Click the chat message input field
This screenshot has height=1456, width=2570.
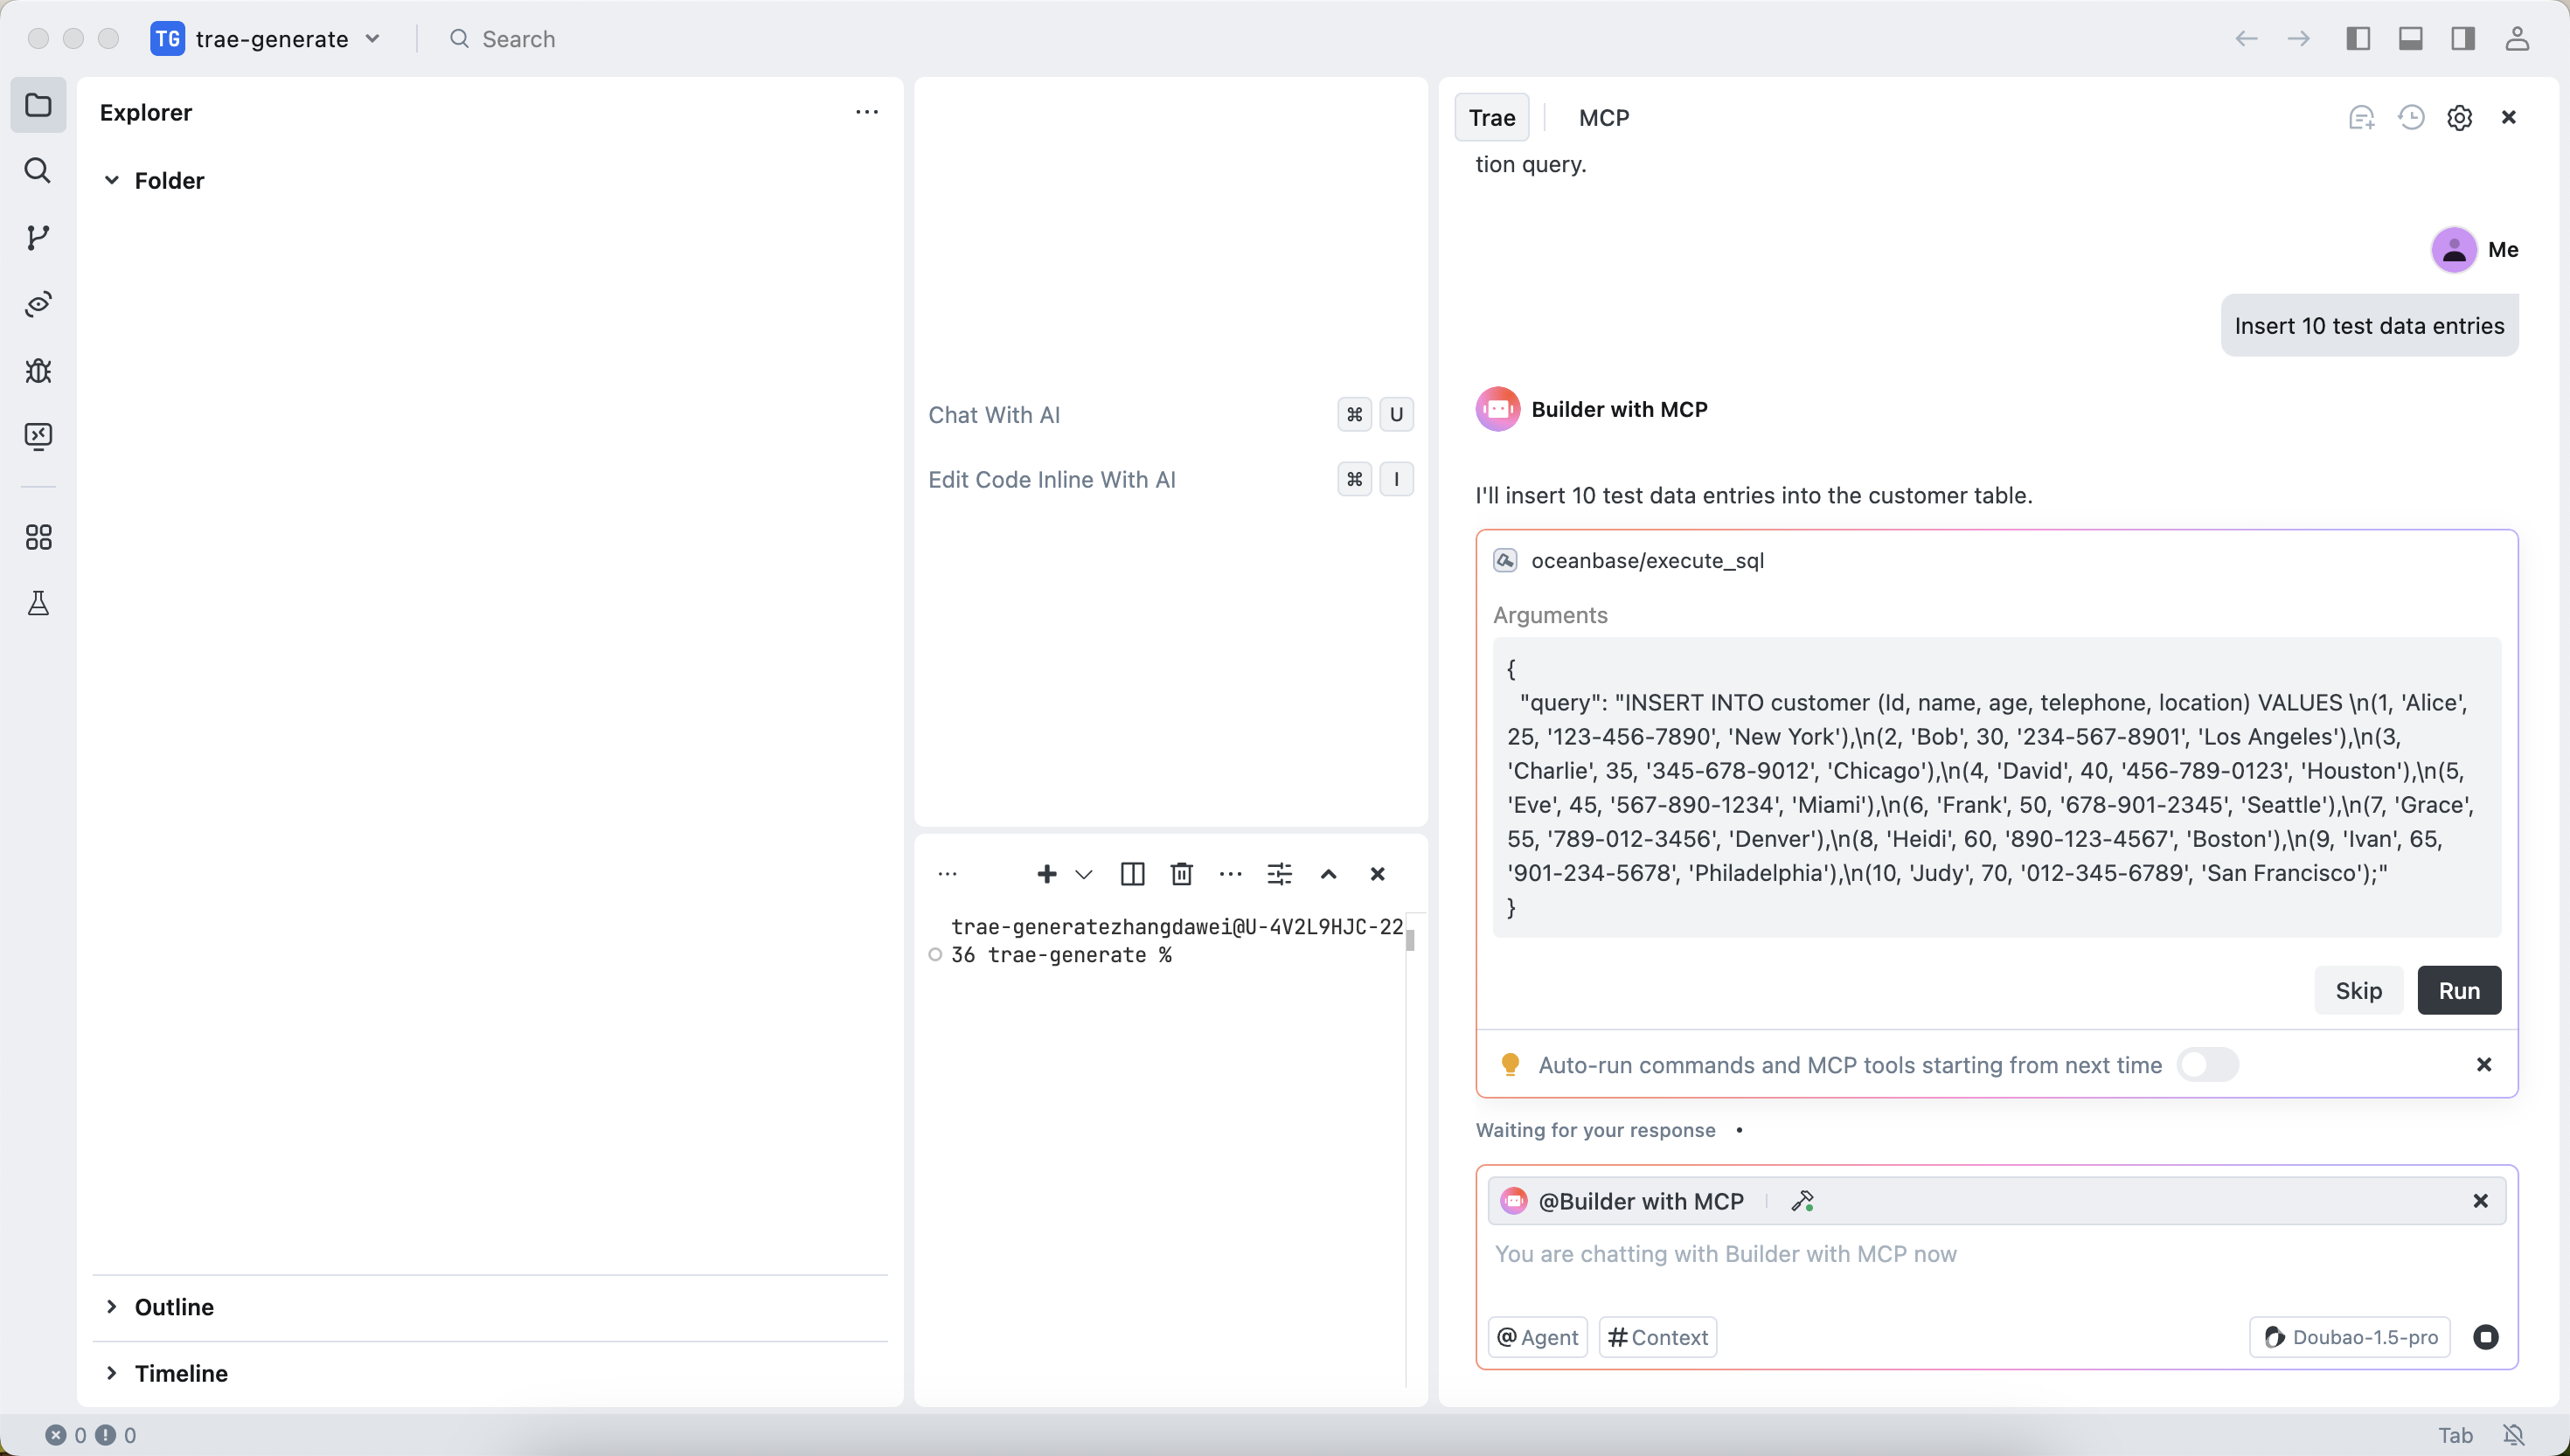[1995, 1254]
